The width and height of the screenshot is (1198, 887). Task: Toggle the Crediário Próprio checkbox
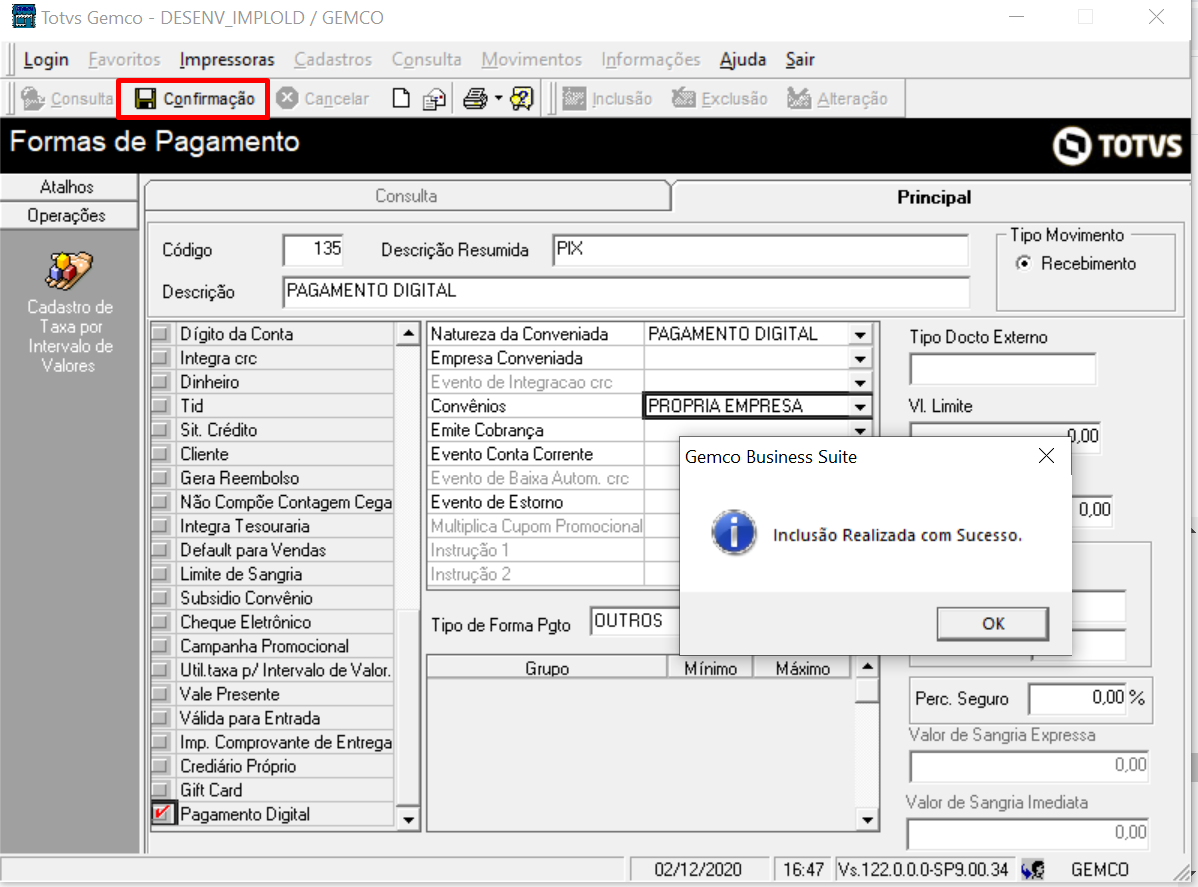pyautogui.click(x=160, y=766)
